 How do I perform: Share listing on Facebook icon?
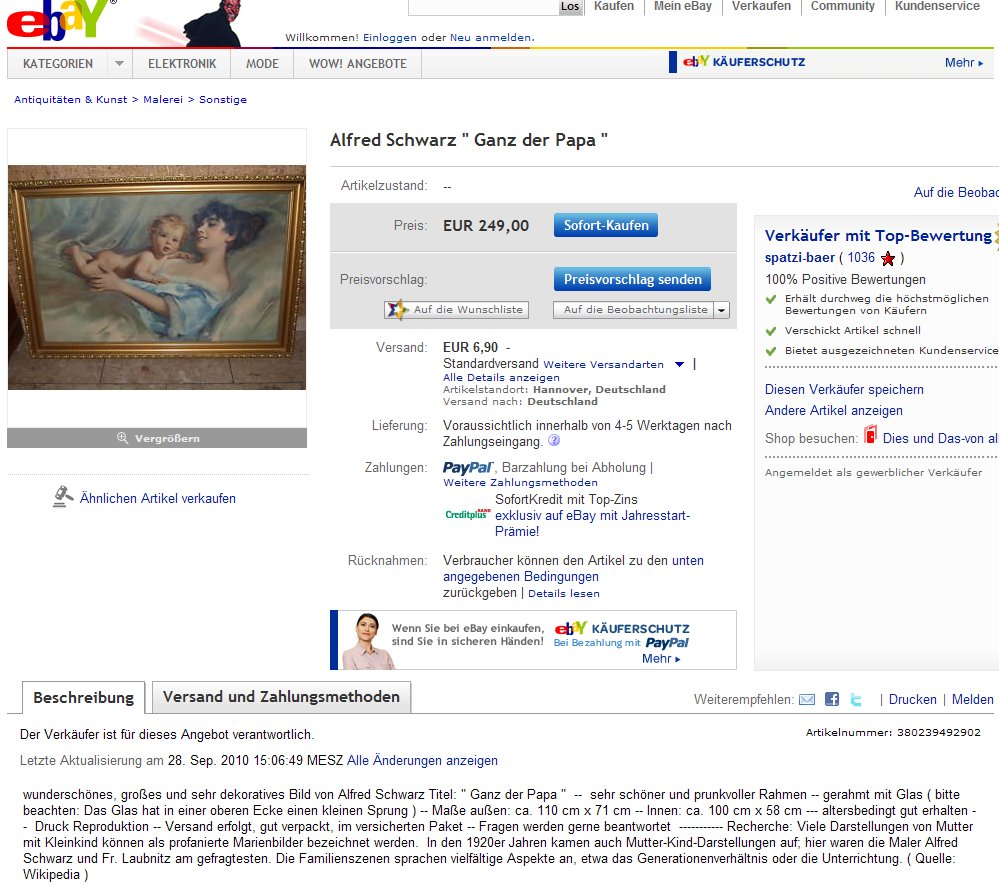point(831,699)
